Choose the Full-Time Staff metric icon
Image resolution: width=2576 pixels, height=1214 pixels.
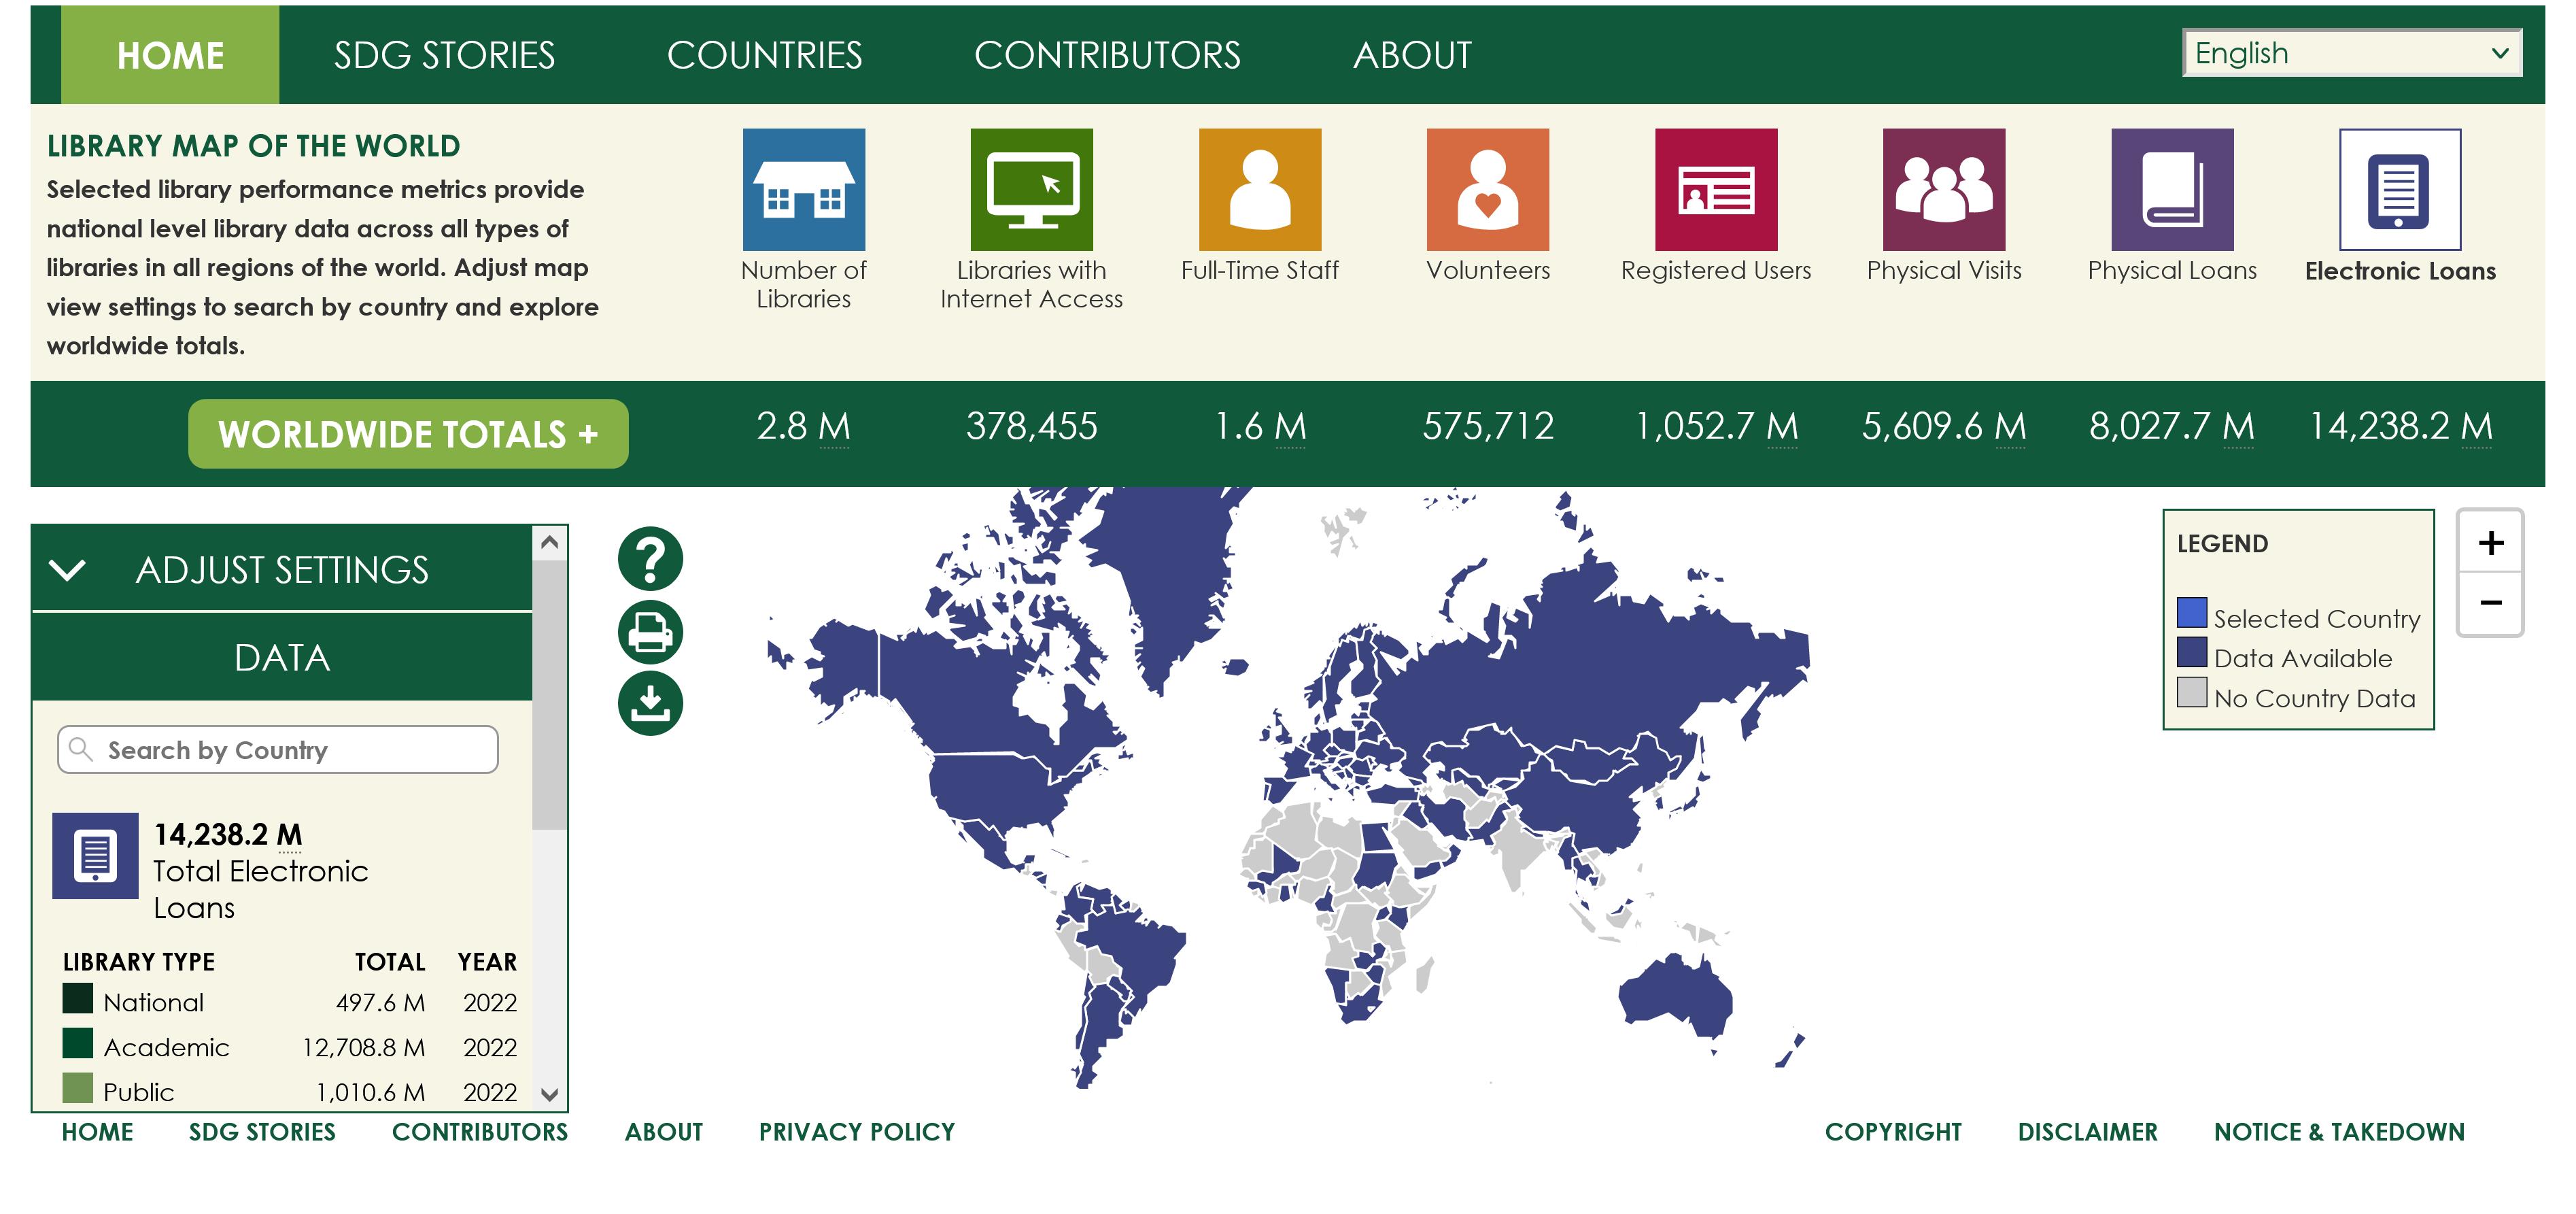click(1259, 189)
